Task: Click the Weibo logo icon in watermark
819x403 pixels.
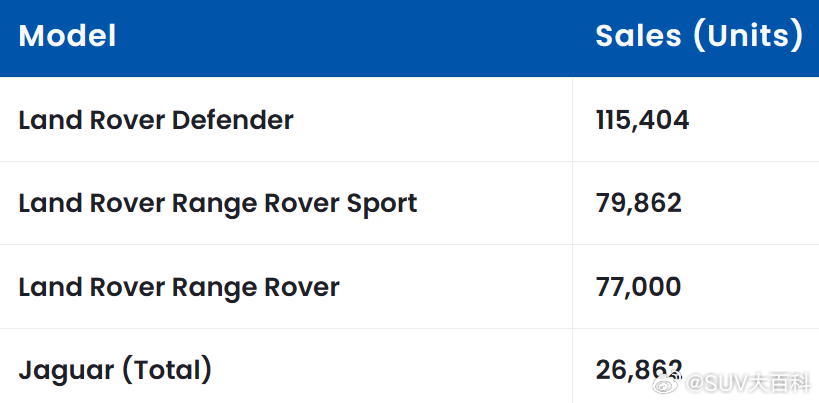Action: 669,384
